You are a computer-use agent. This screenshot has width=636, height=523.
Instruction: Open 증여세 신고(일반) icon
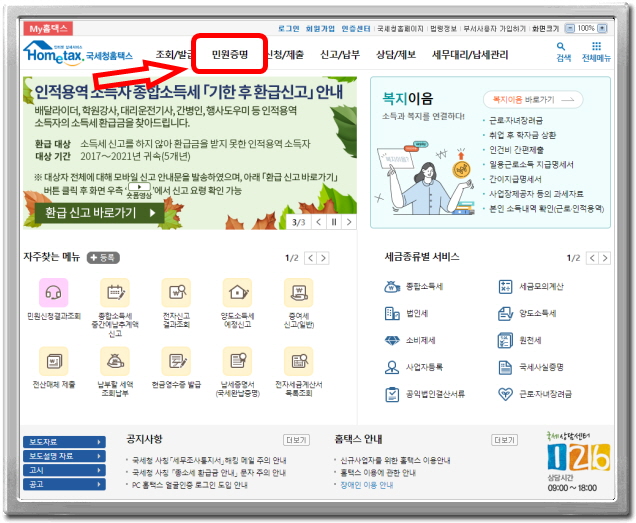[x=299, y=292]
